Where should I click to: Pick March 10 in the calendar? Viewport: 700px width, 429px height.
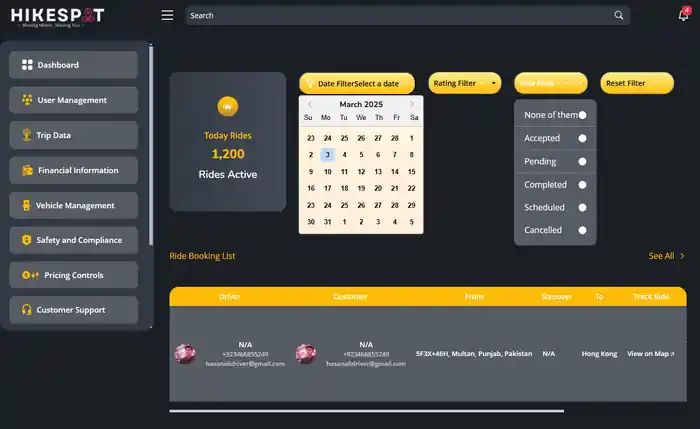click(327, 171)
